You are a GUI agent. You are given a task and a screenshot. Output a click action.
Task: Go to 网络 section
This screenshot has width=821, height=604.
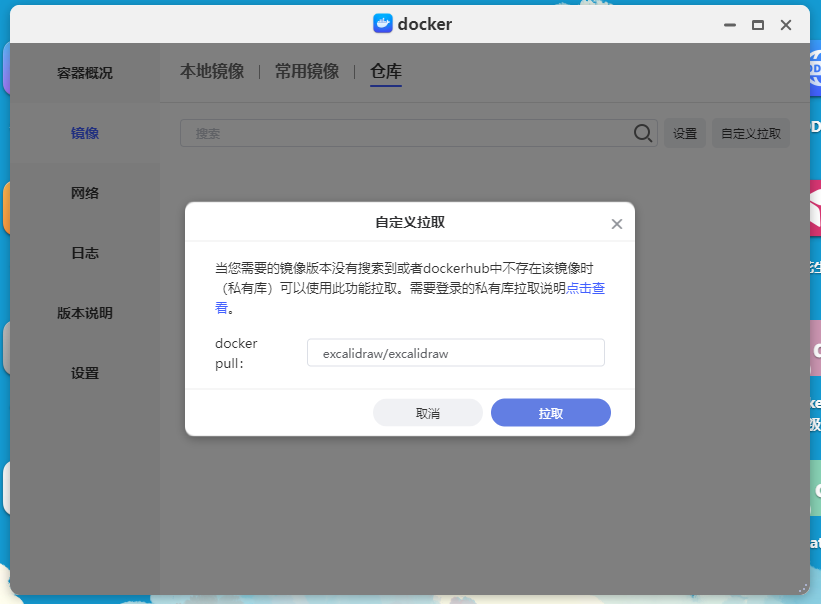85,193
